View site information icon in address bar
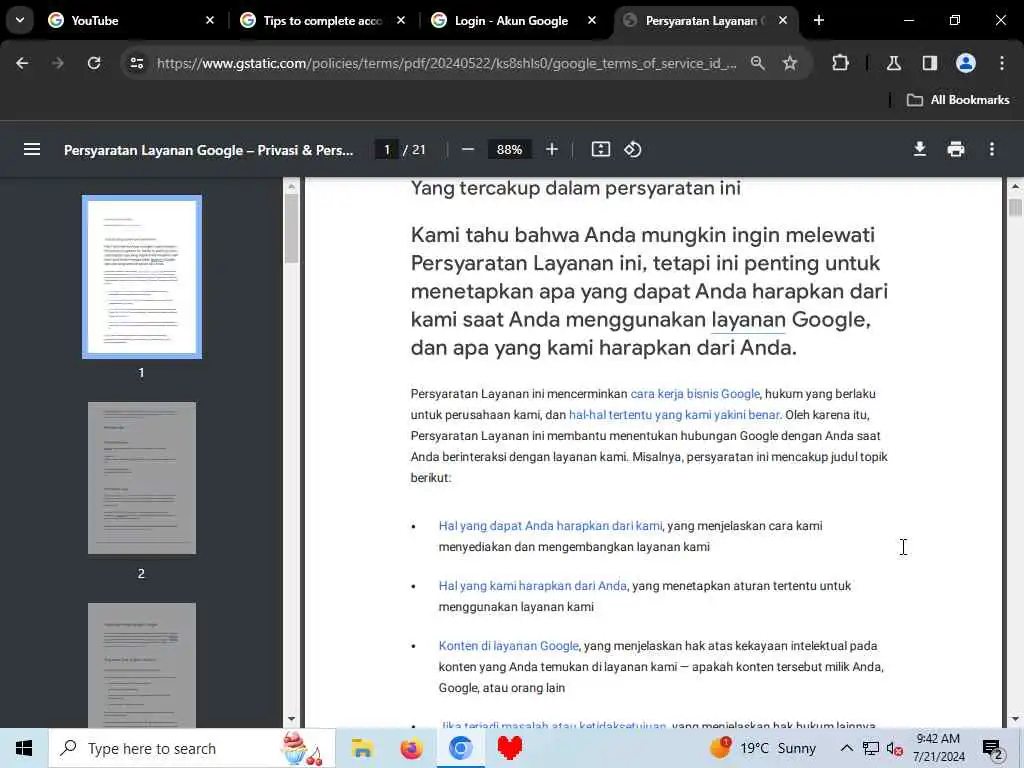1024x768 pixels. tap(136, 63)
